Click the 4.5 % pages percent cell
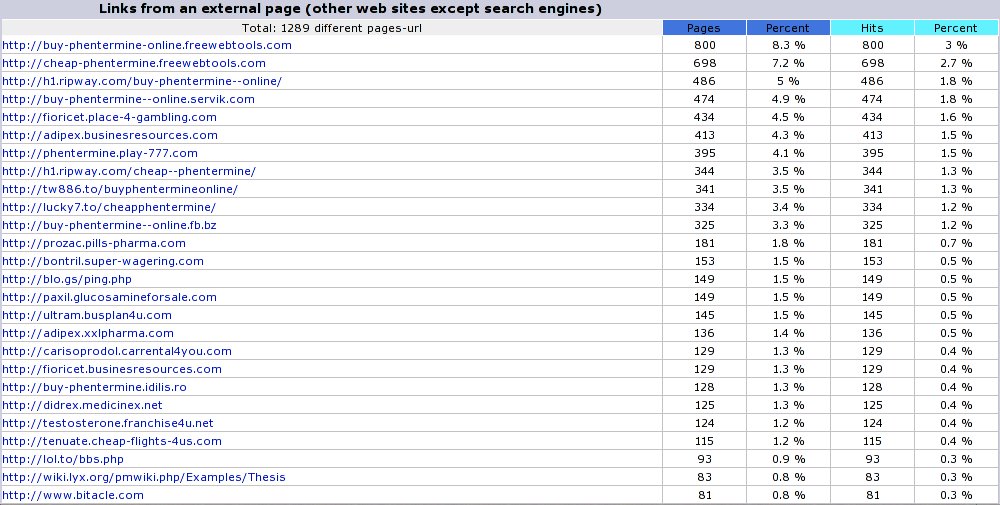 [x=788, y=117]
